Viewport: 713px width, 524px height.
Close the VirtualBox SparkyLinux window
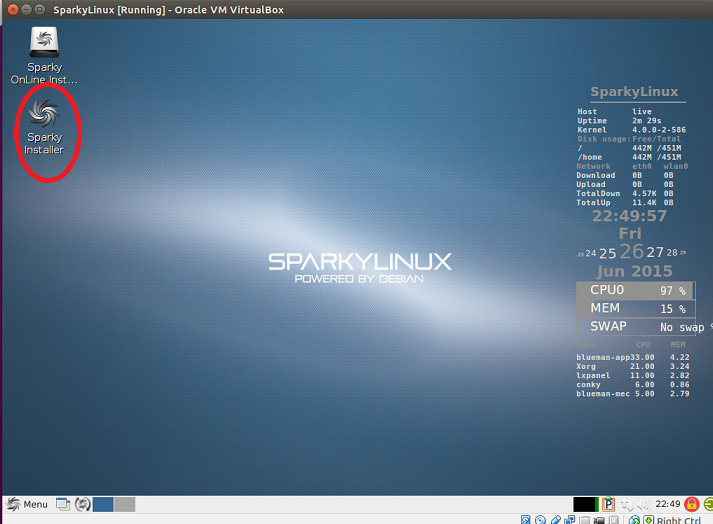tap(13, 9)
